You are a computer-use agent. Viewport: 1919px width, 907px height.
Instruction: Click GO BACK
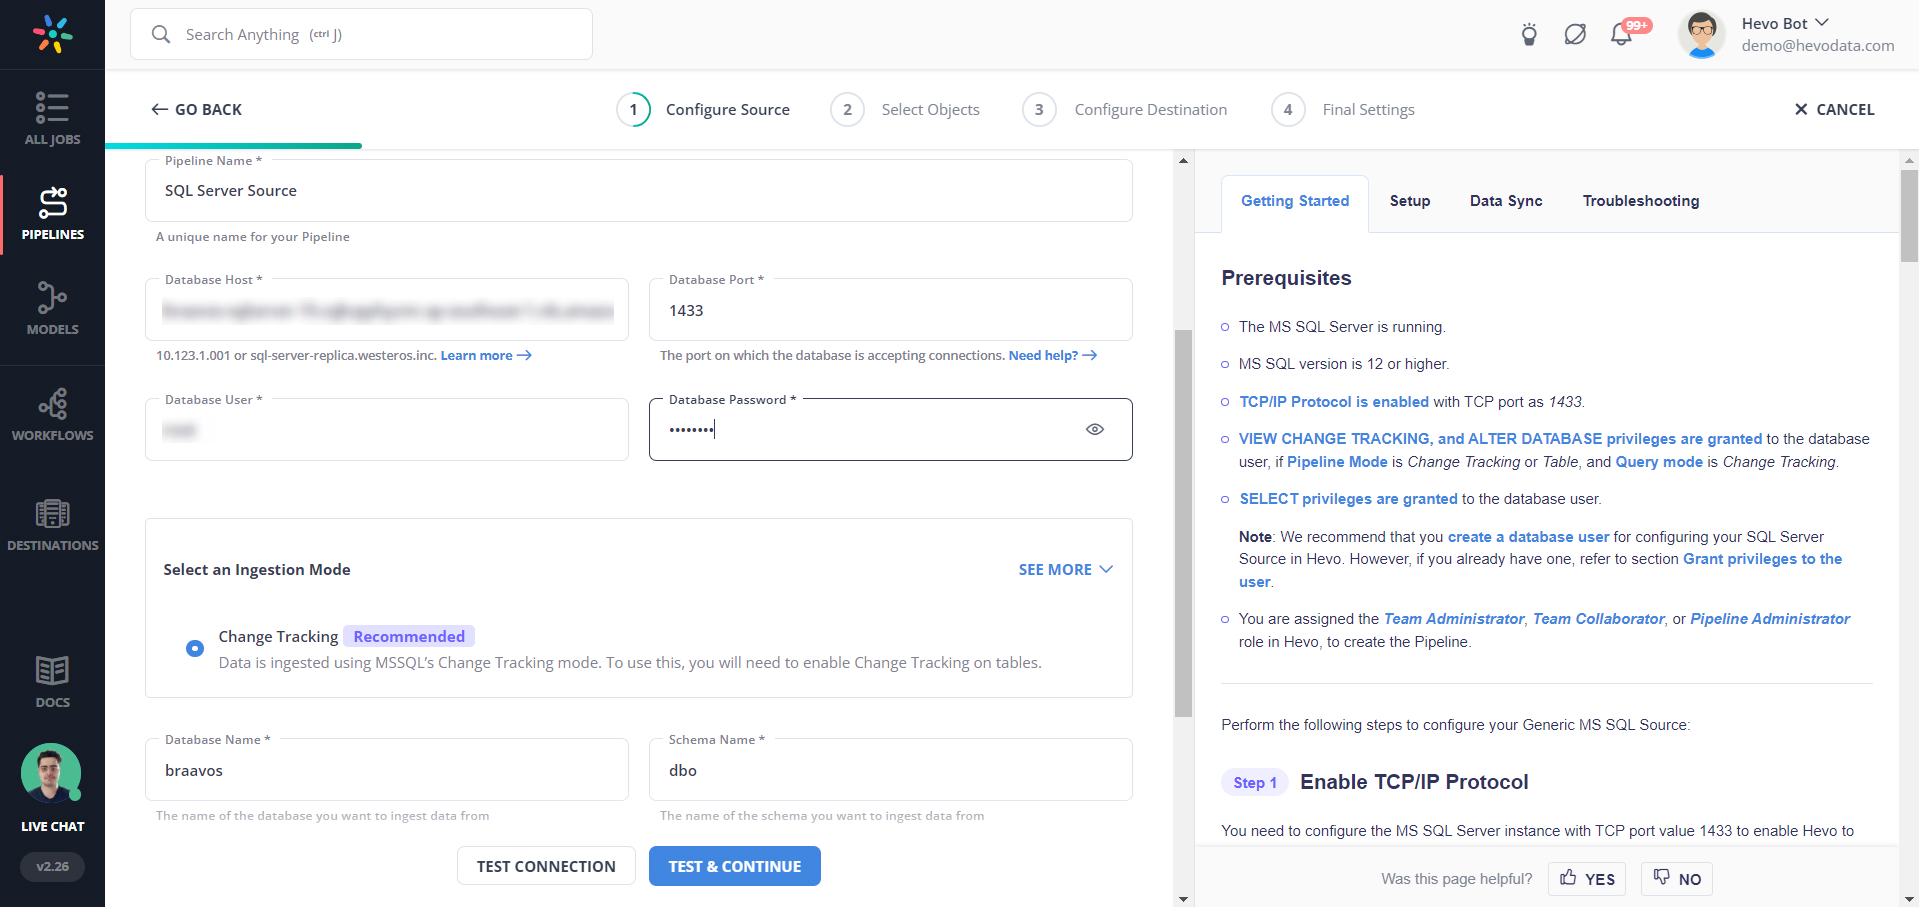point(197,109)
